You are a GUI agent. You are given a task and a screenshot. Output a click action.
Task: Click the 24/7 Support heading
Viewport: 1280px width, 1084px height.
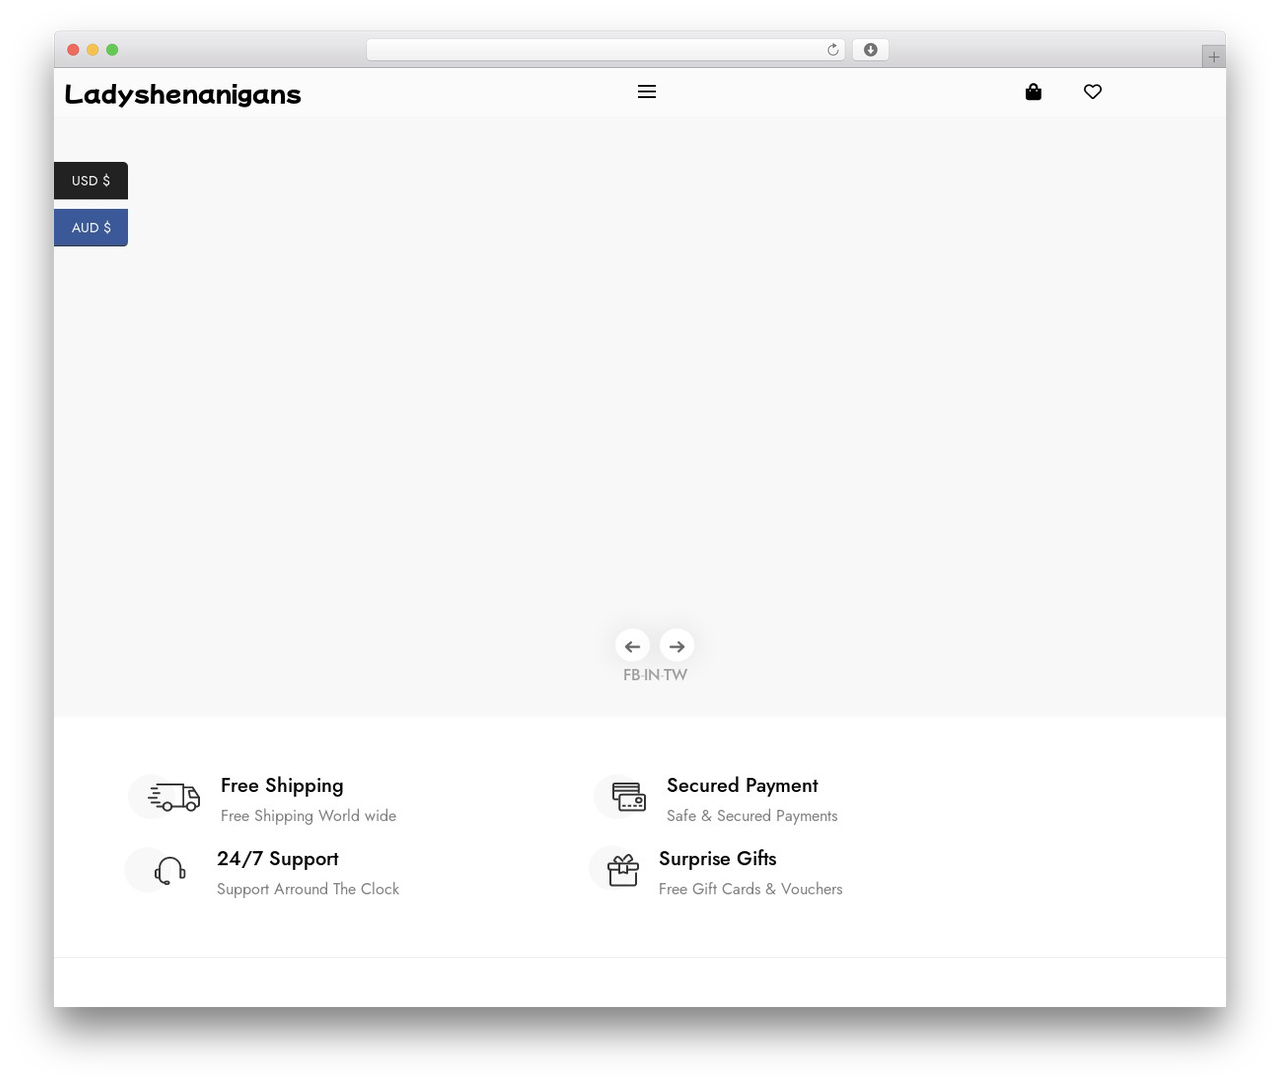[278, 859]
